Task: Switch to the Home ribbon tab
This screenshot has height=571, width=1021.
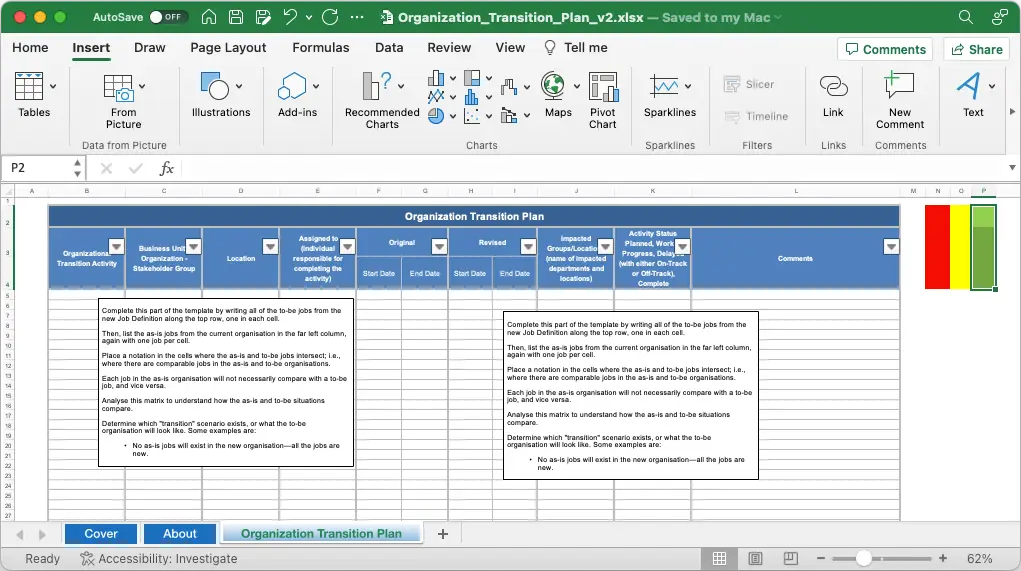Action: point(30,48)
